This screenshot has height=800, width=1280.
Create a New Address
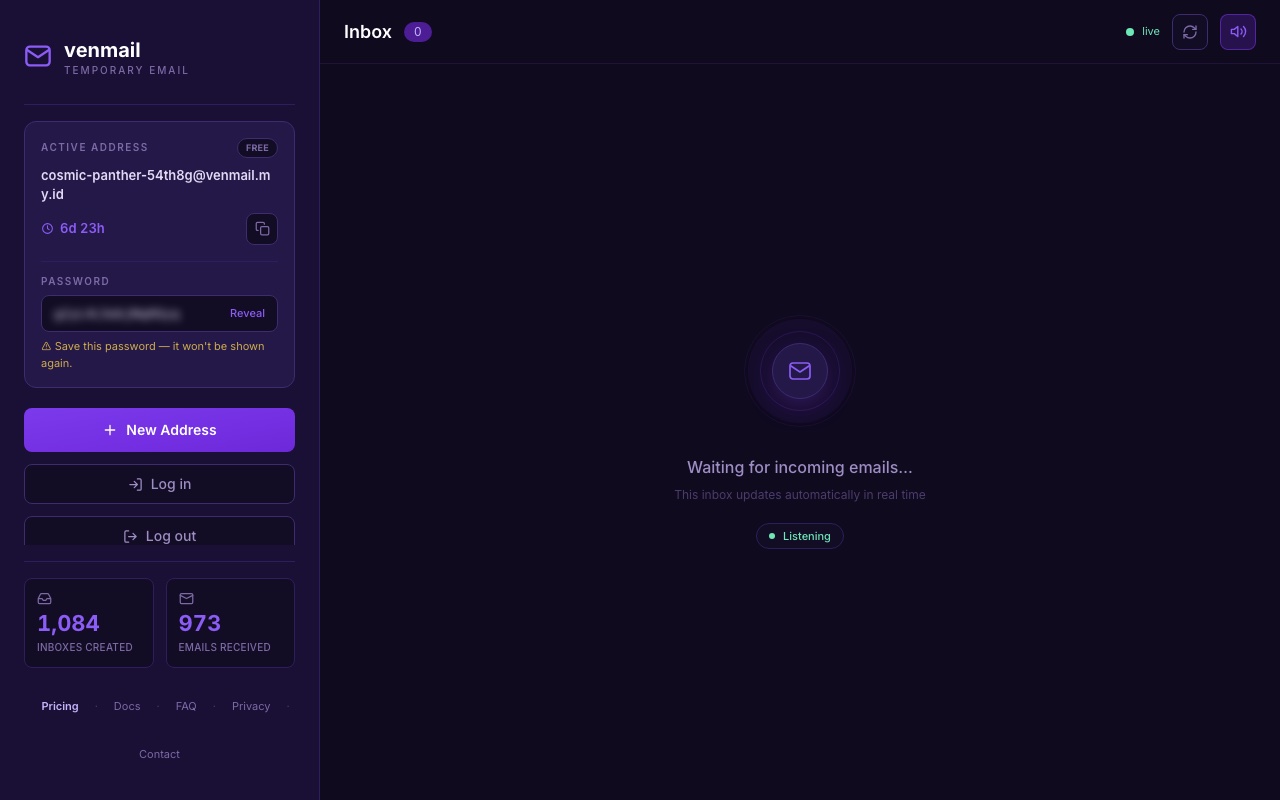tap(159, 430)
